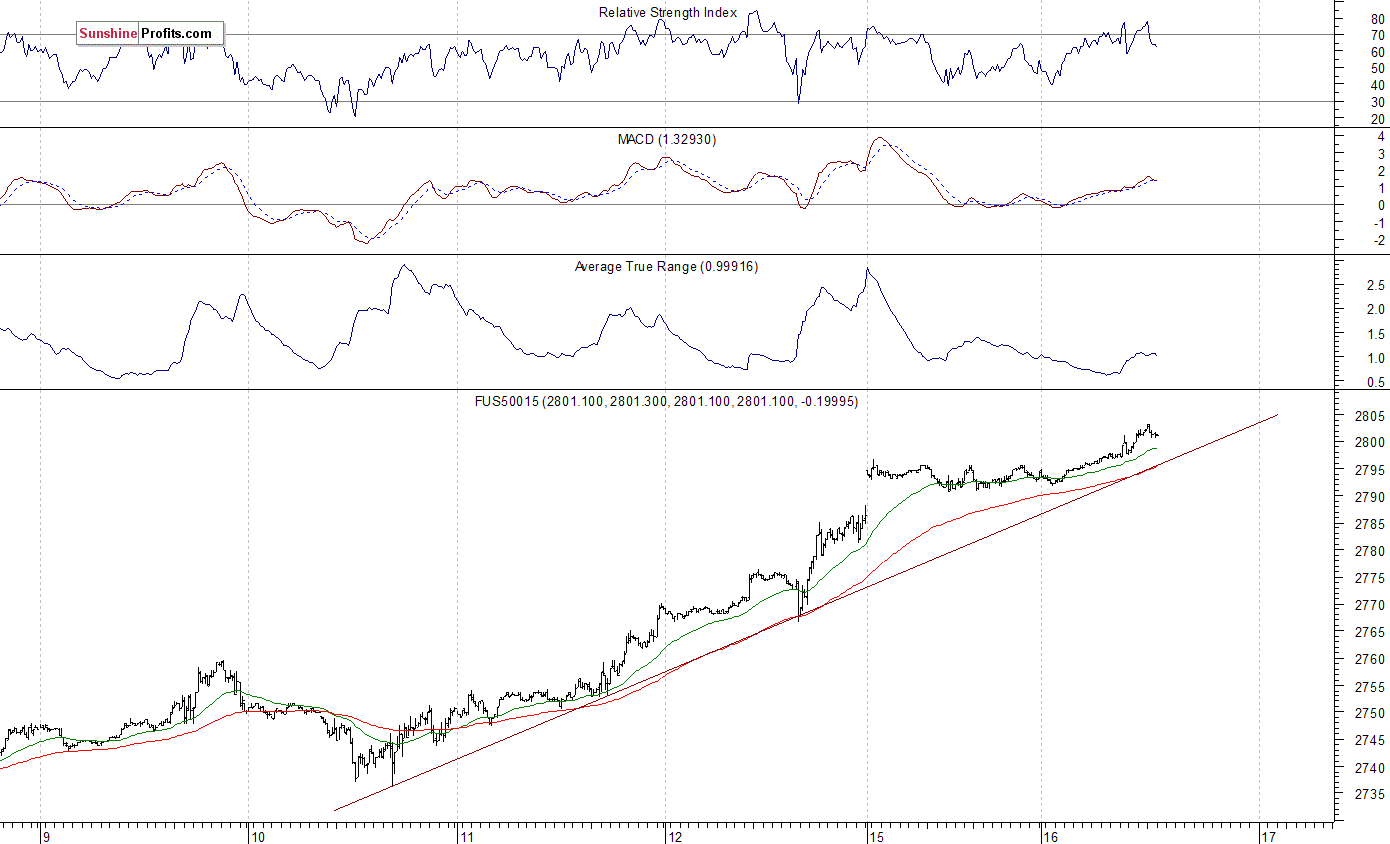Click the 2750 price axis label
The image size is (1390, 844).
click(x=1369, y=714)
